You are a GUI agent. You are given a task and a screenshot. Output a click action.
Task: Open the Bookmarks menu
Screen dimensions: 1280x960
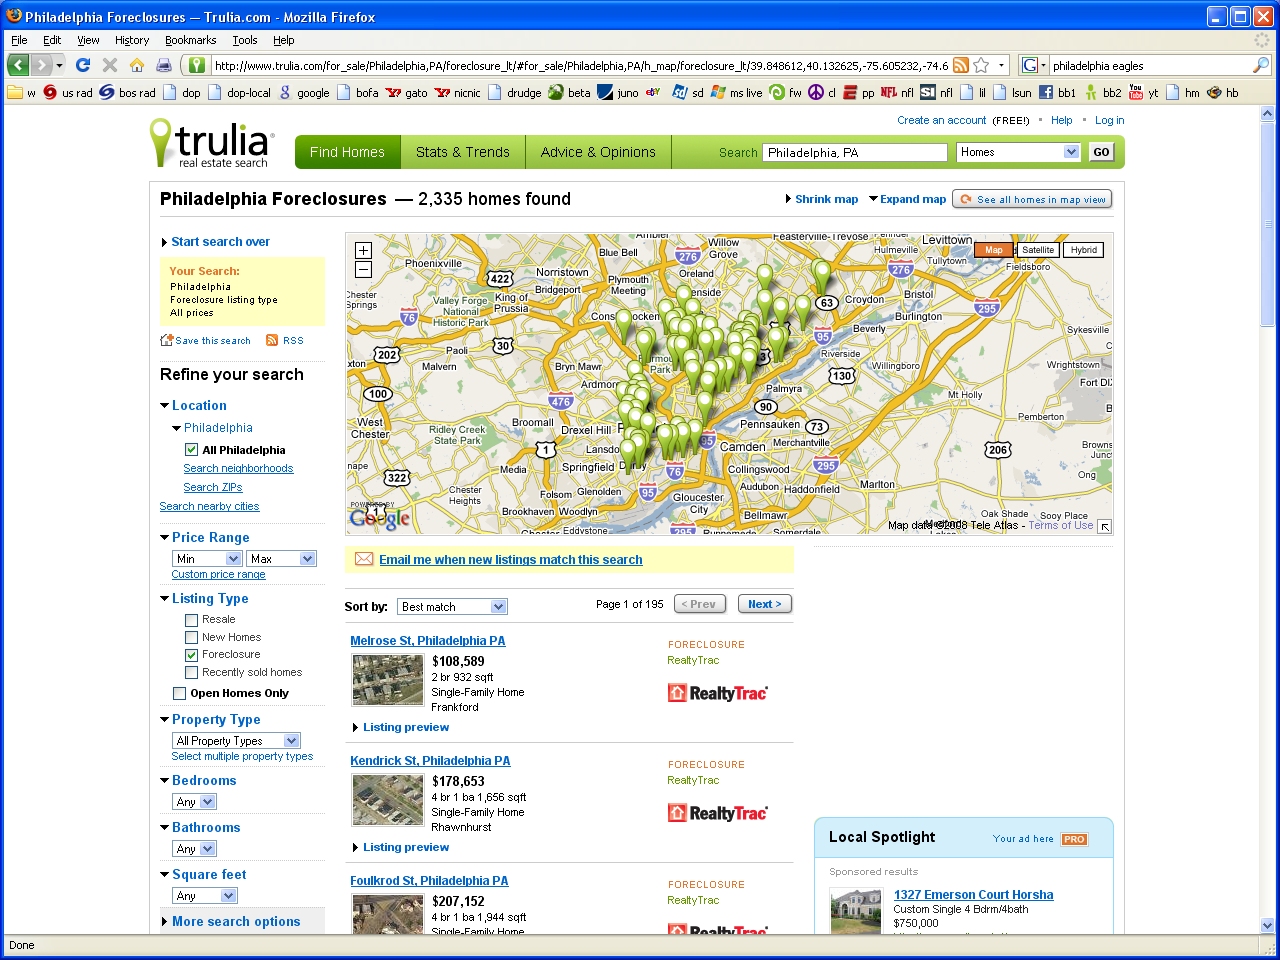point(191,40)
